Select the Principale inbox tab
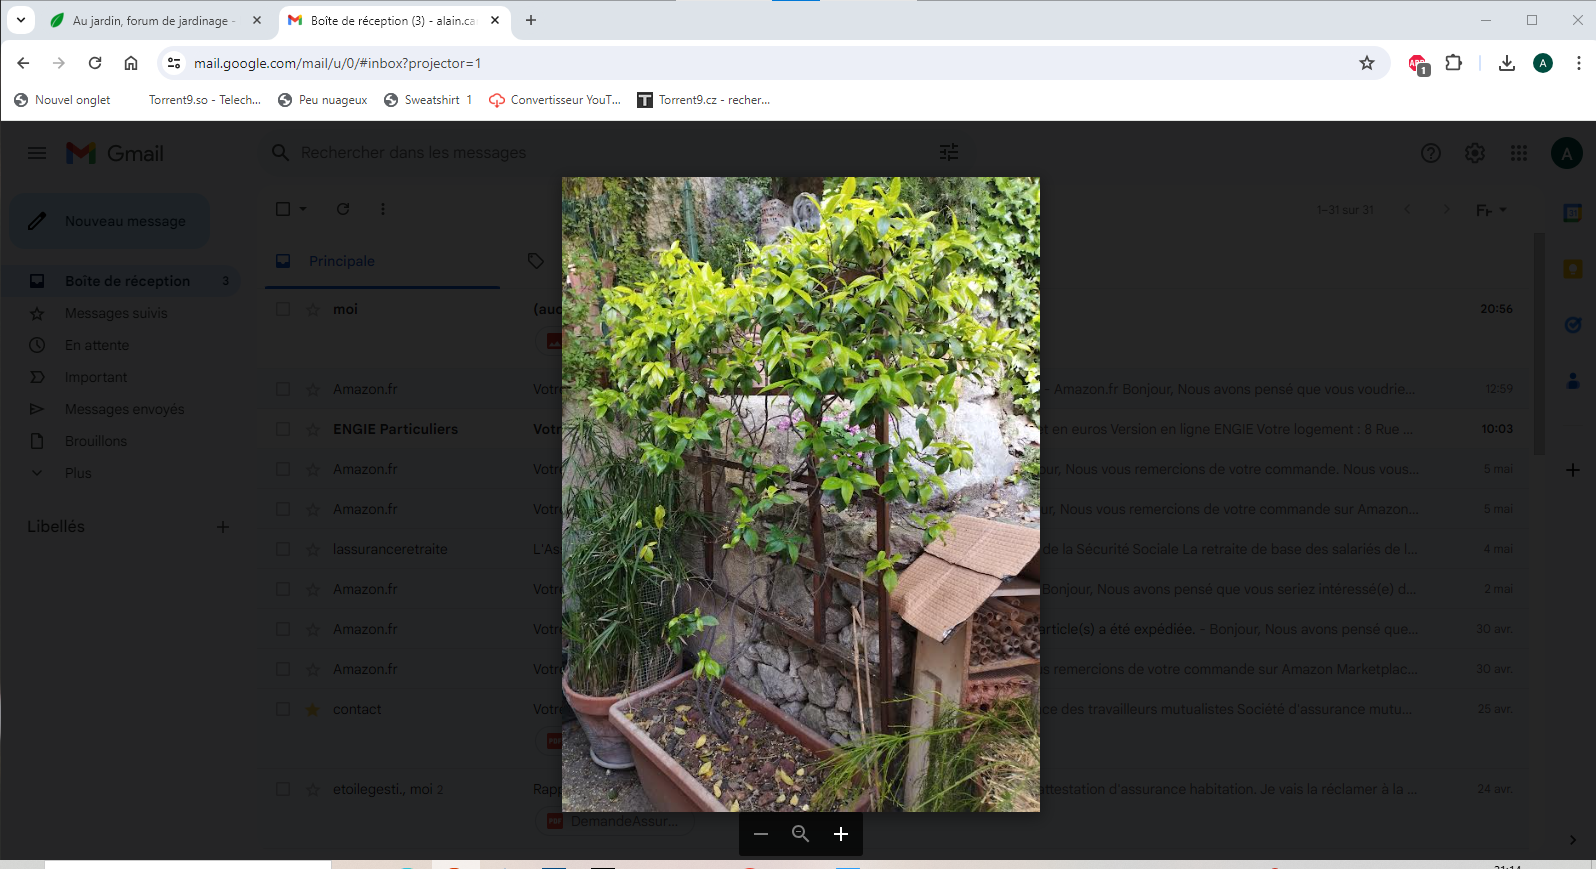The height and width of the screenshot is (869, 1596). (342, 261)
